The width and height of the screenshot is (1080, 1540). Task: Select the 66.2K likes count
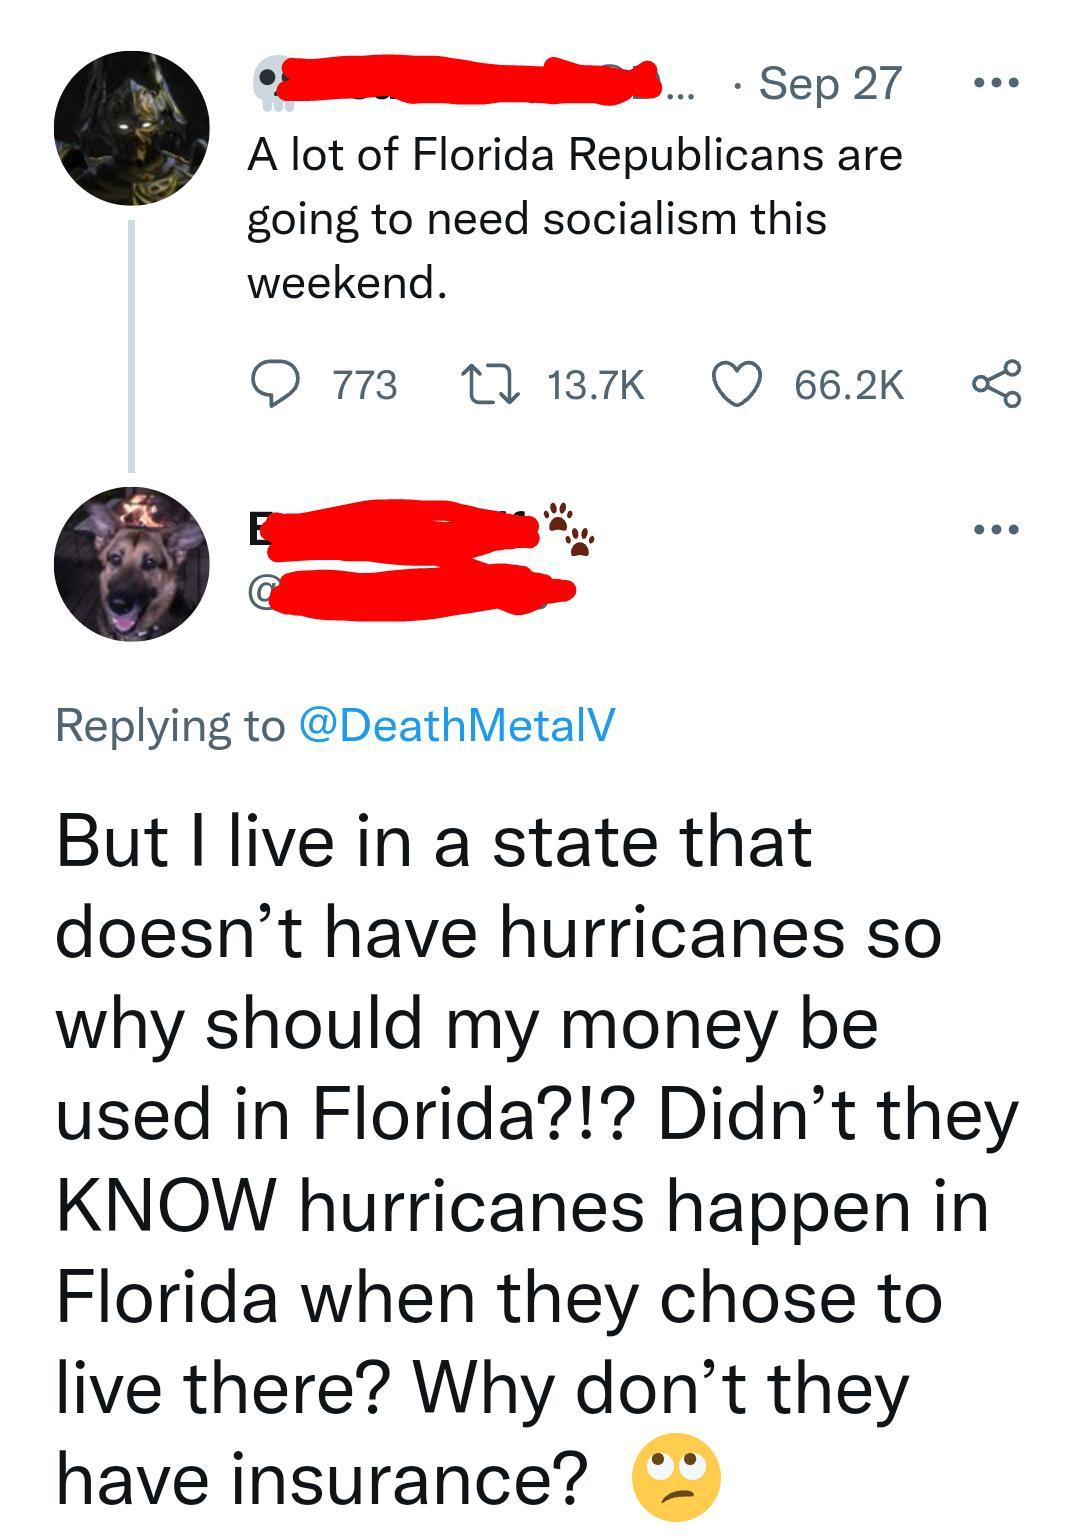pos(851,383)
